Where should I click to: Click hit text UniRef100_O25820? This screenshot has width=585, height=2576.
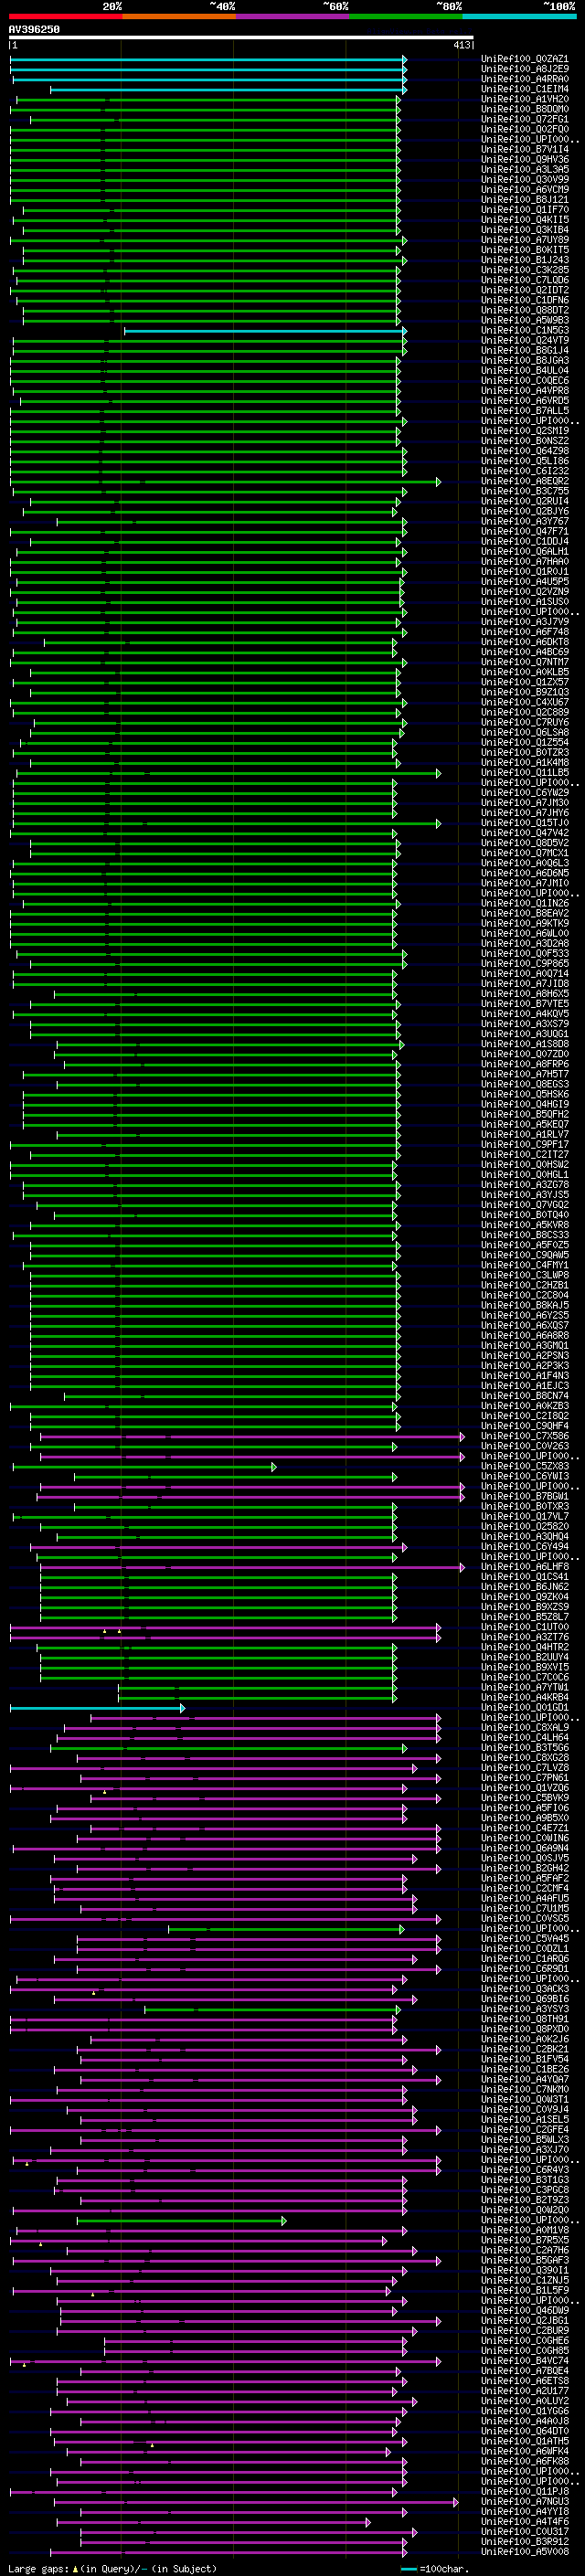tap(524, 1525)
